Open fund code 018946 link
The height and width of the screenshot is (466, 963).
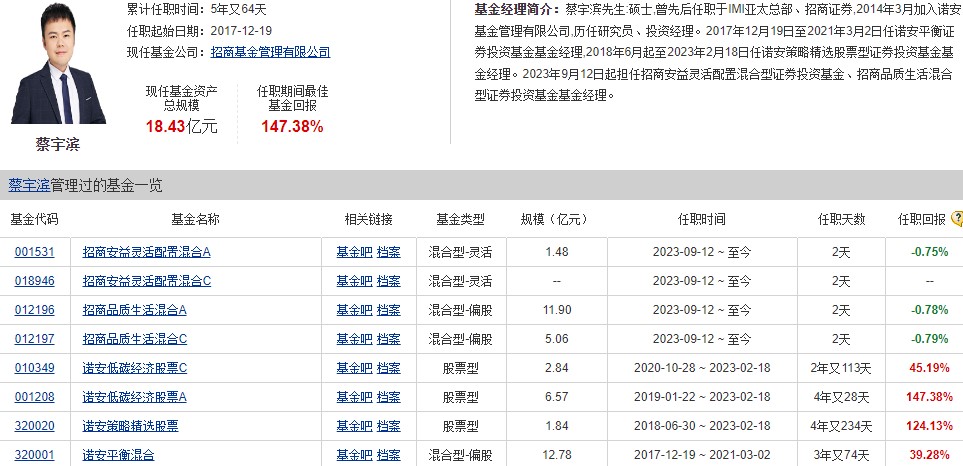(34, 281)
